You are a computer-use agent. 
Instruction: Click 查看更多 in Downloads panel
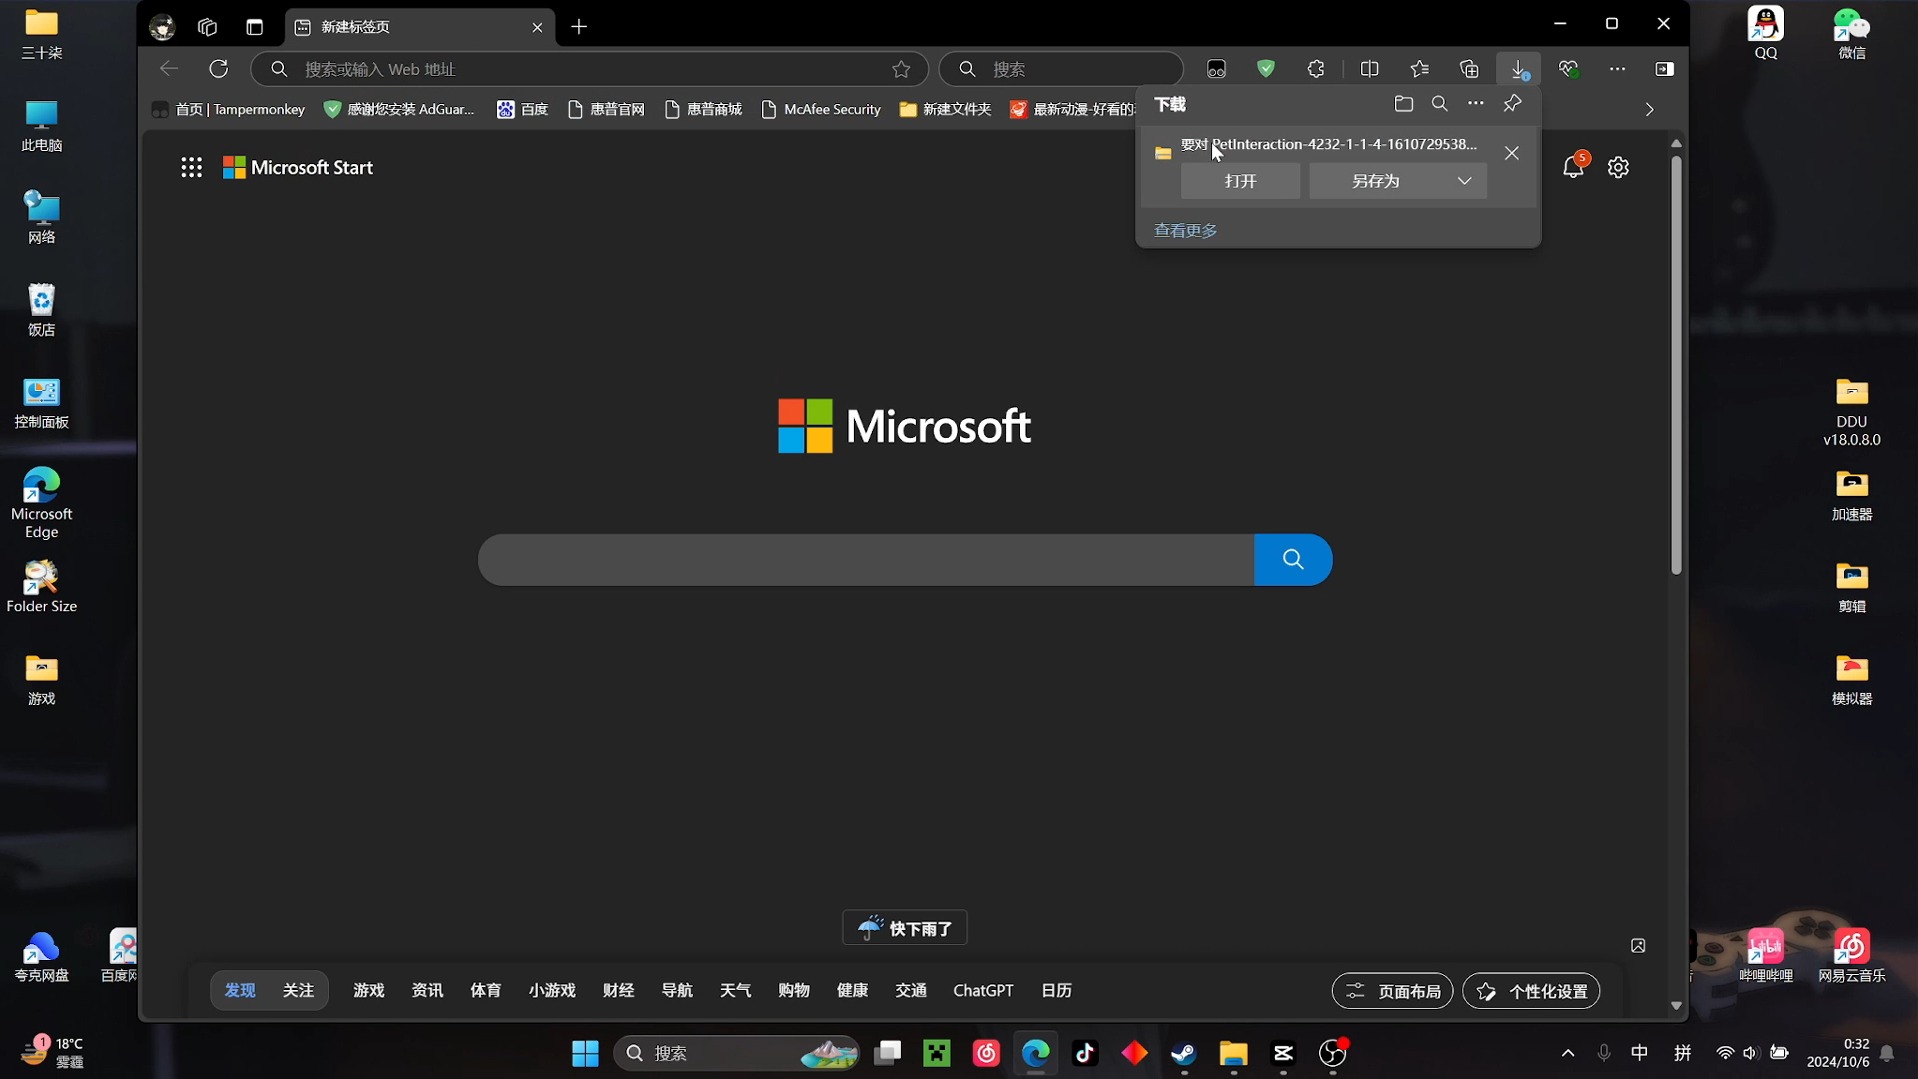pos(1185,230)
